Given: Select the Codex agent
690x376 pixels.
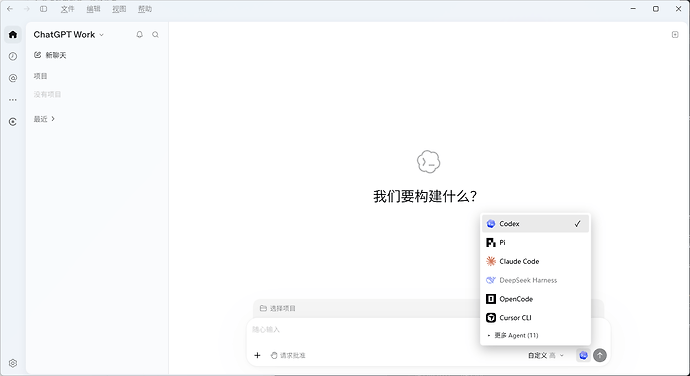Looking at the screenshot, I should click(x=535, y=224).
